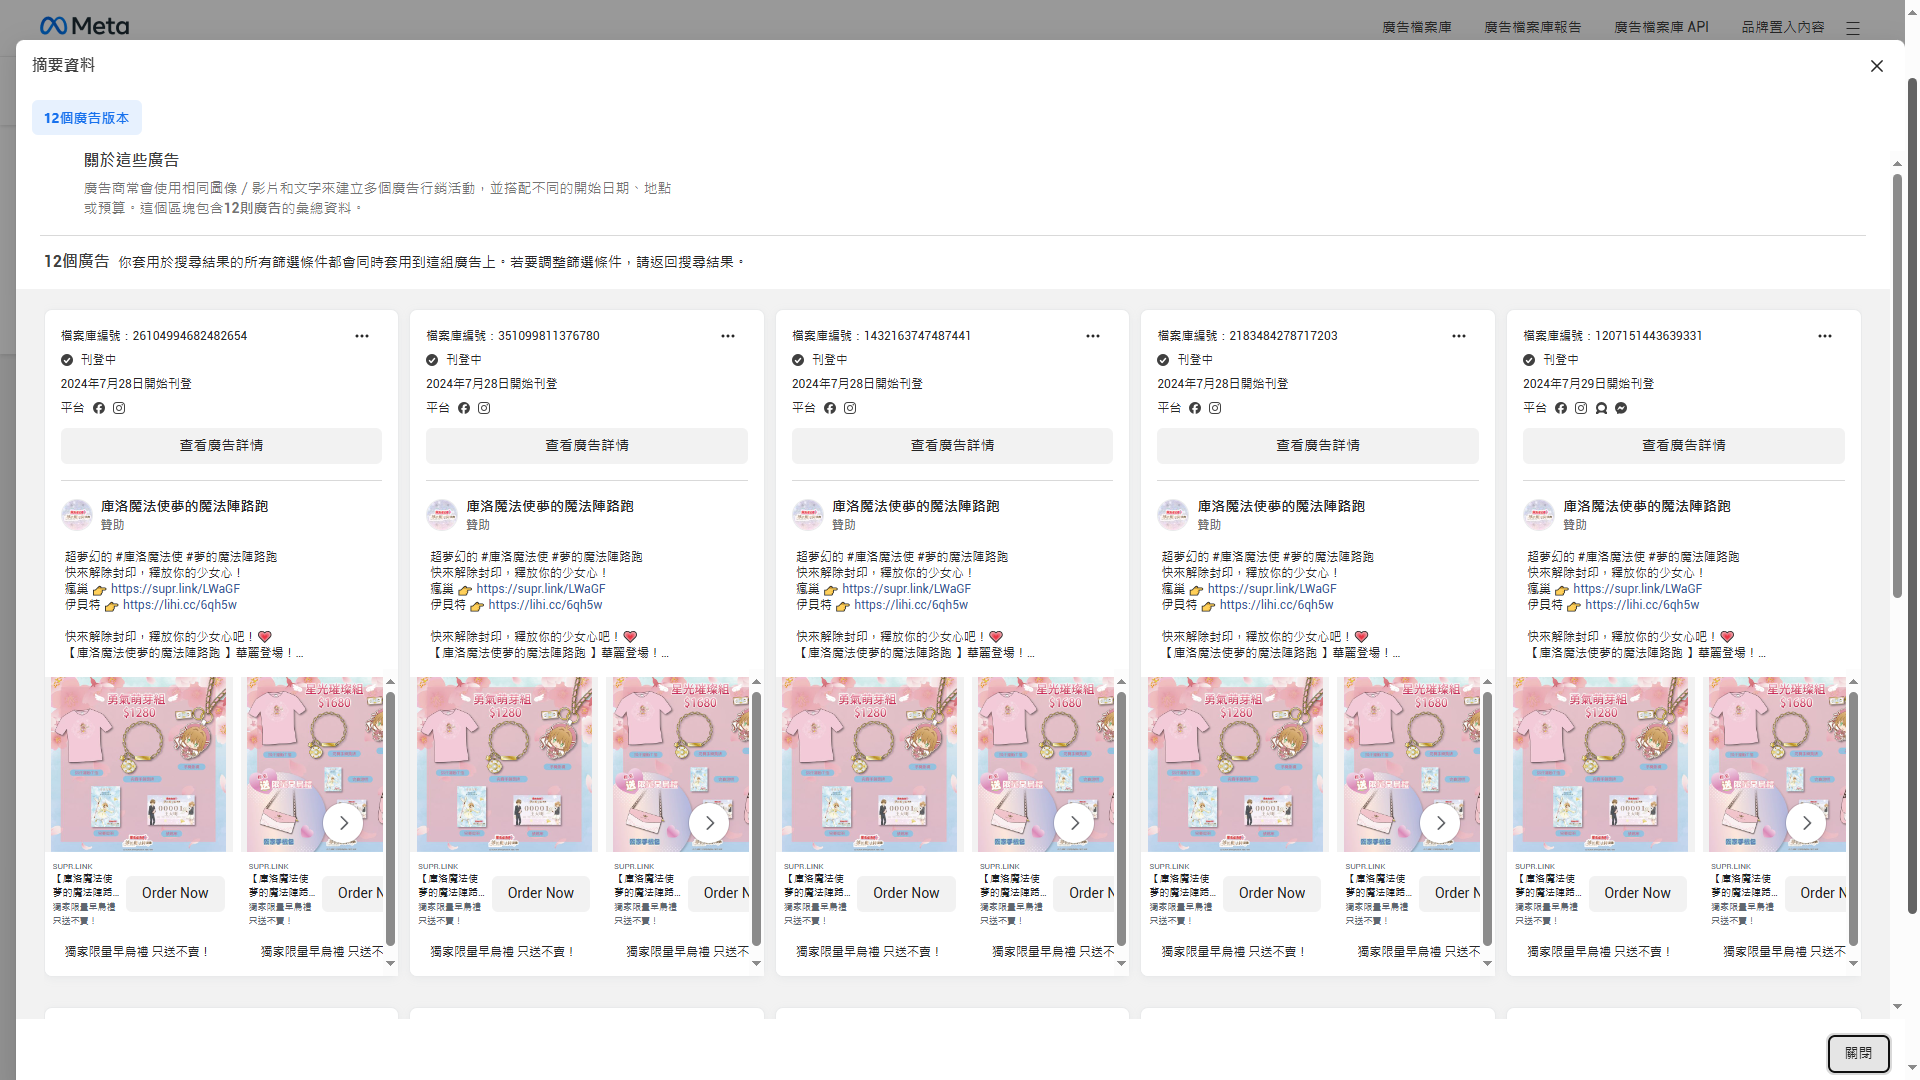Screen dimensions: 1920x1080
Task: Close the summary dialog with X icon
Action: (x=1876, y=66)
